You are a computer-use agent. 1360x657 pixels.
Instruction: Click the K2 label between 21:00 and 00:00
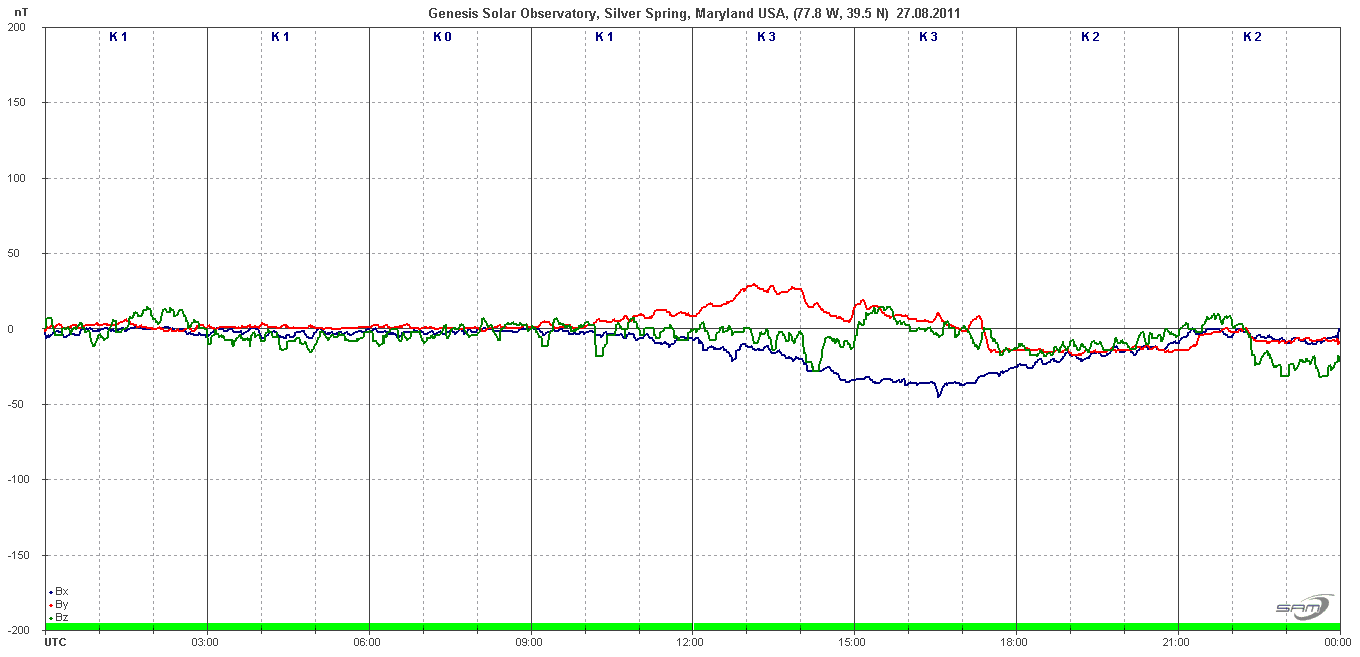pyautogui.click(x=1252, y=37)
